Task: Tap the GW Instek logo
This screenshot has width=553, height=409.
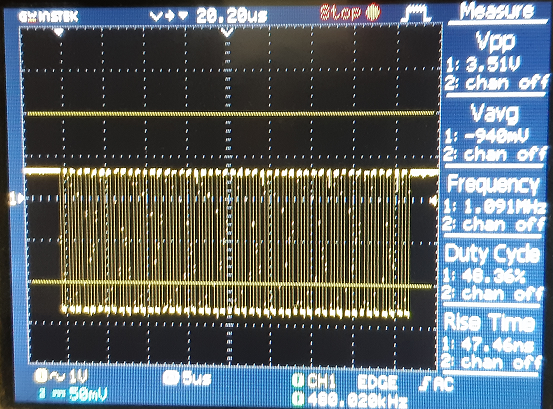Action: click(x=48, y=16)
